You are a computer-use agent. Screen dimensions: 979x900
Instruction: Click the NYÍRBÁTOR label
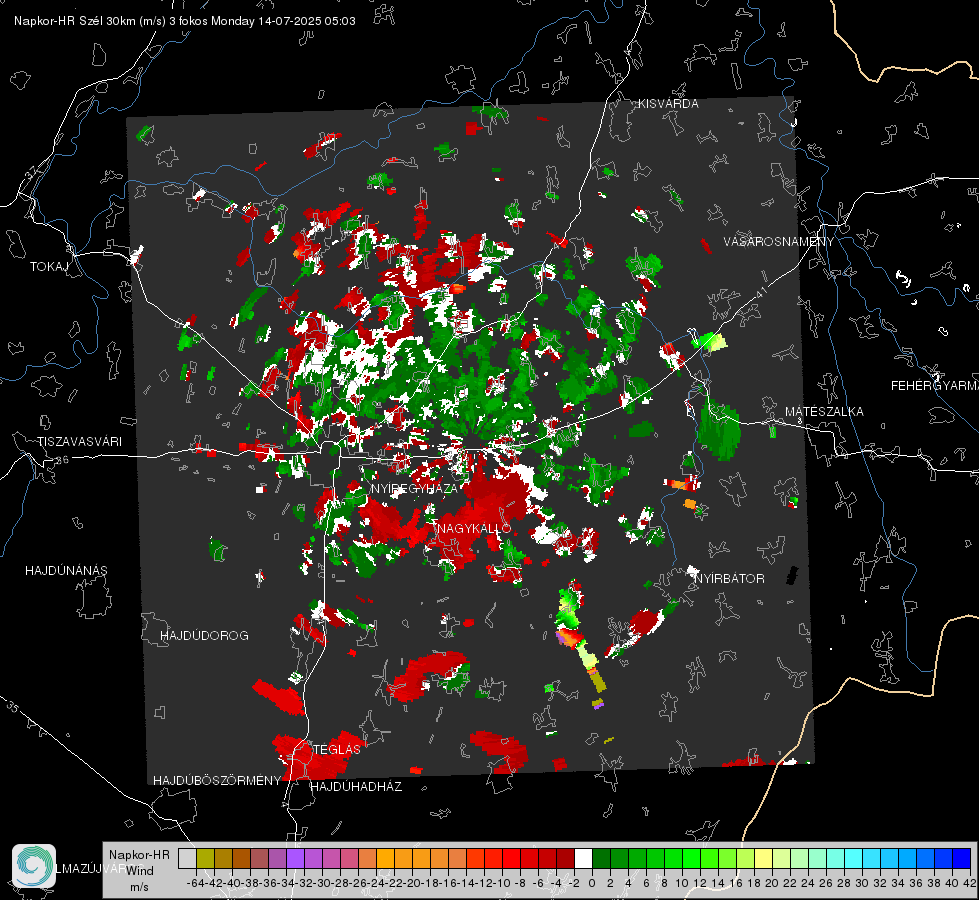[x=729, y=579]
